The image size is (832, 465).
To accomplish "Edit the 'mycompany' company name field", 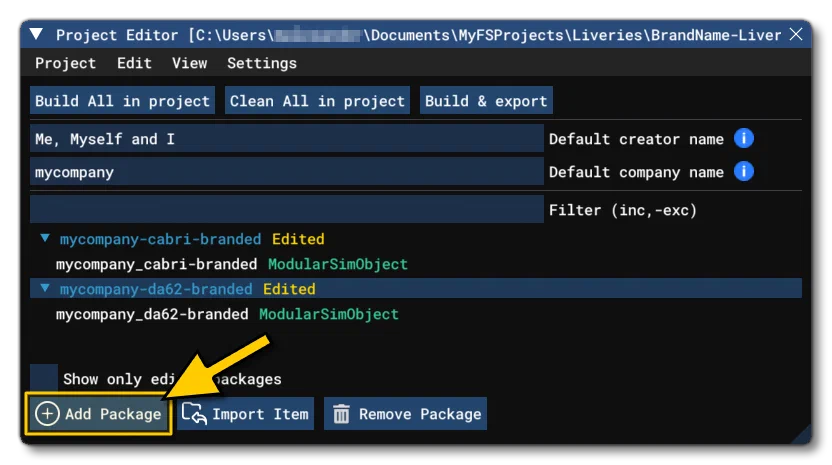I will click(287, 171).
